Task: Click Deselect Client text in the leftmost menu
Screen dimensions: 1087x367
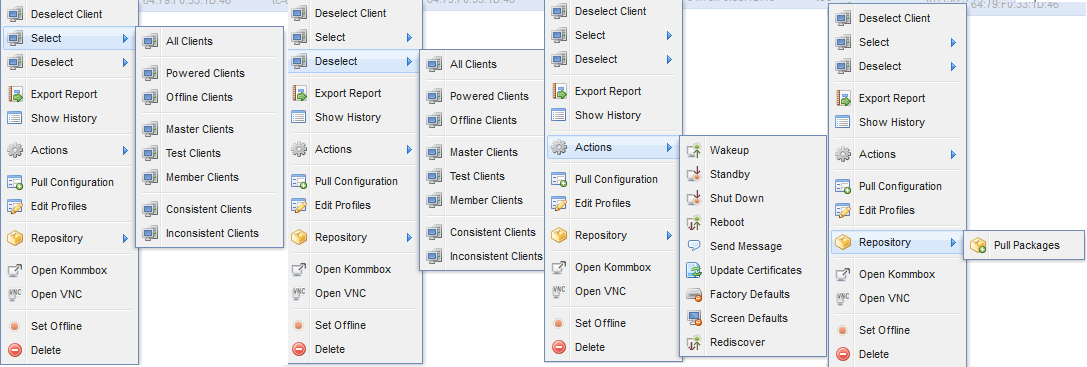Action: 67,15
